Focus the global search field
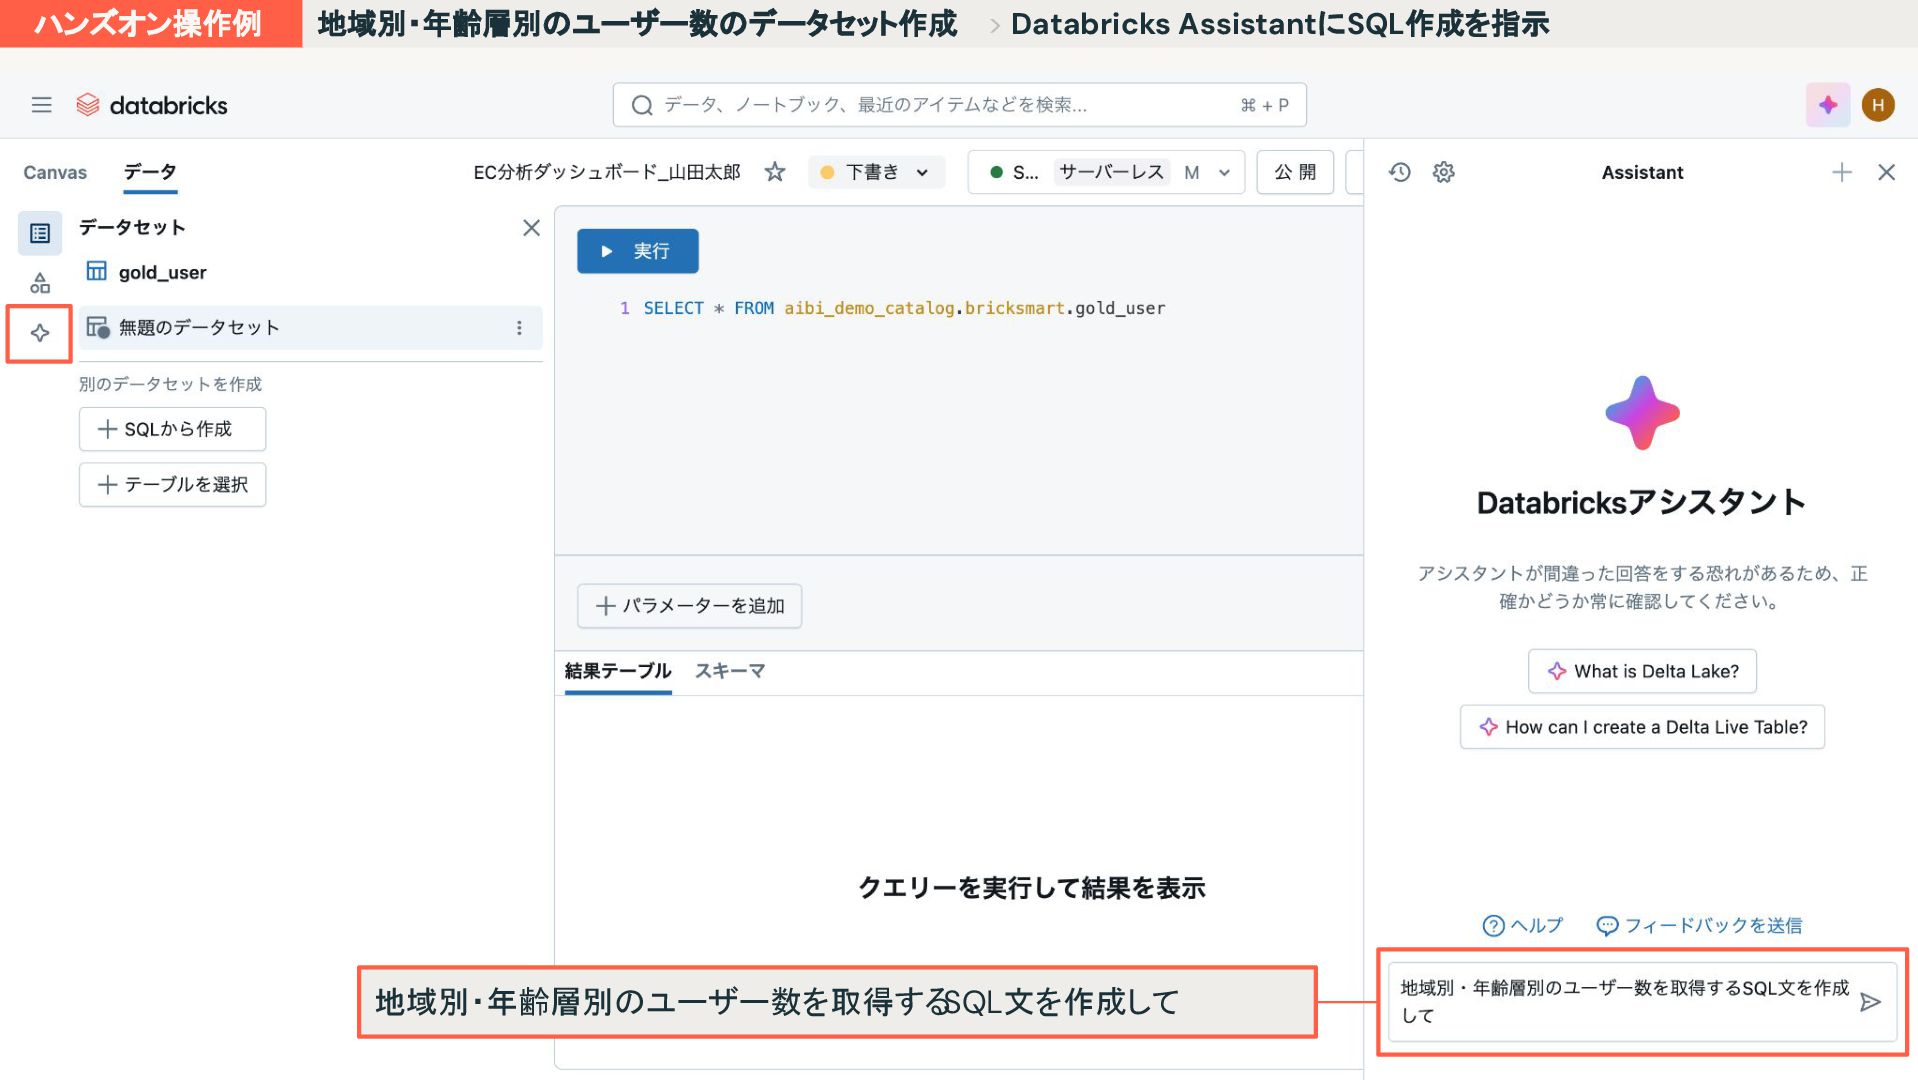The image size is (1918, 1080). (959, 105)
